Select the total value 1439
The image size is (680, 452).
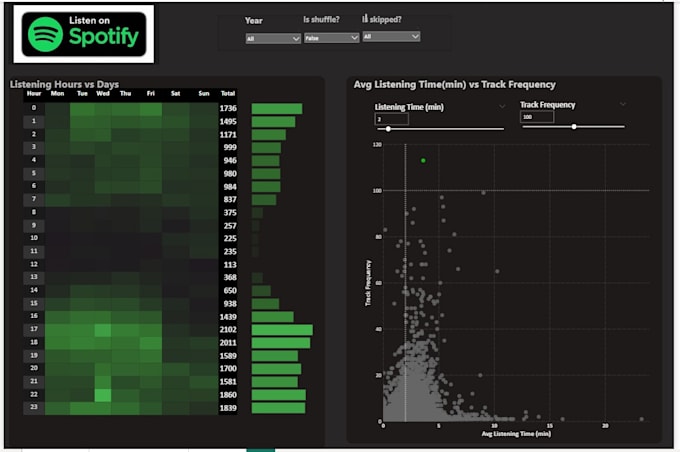click(x=228, y=317)
